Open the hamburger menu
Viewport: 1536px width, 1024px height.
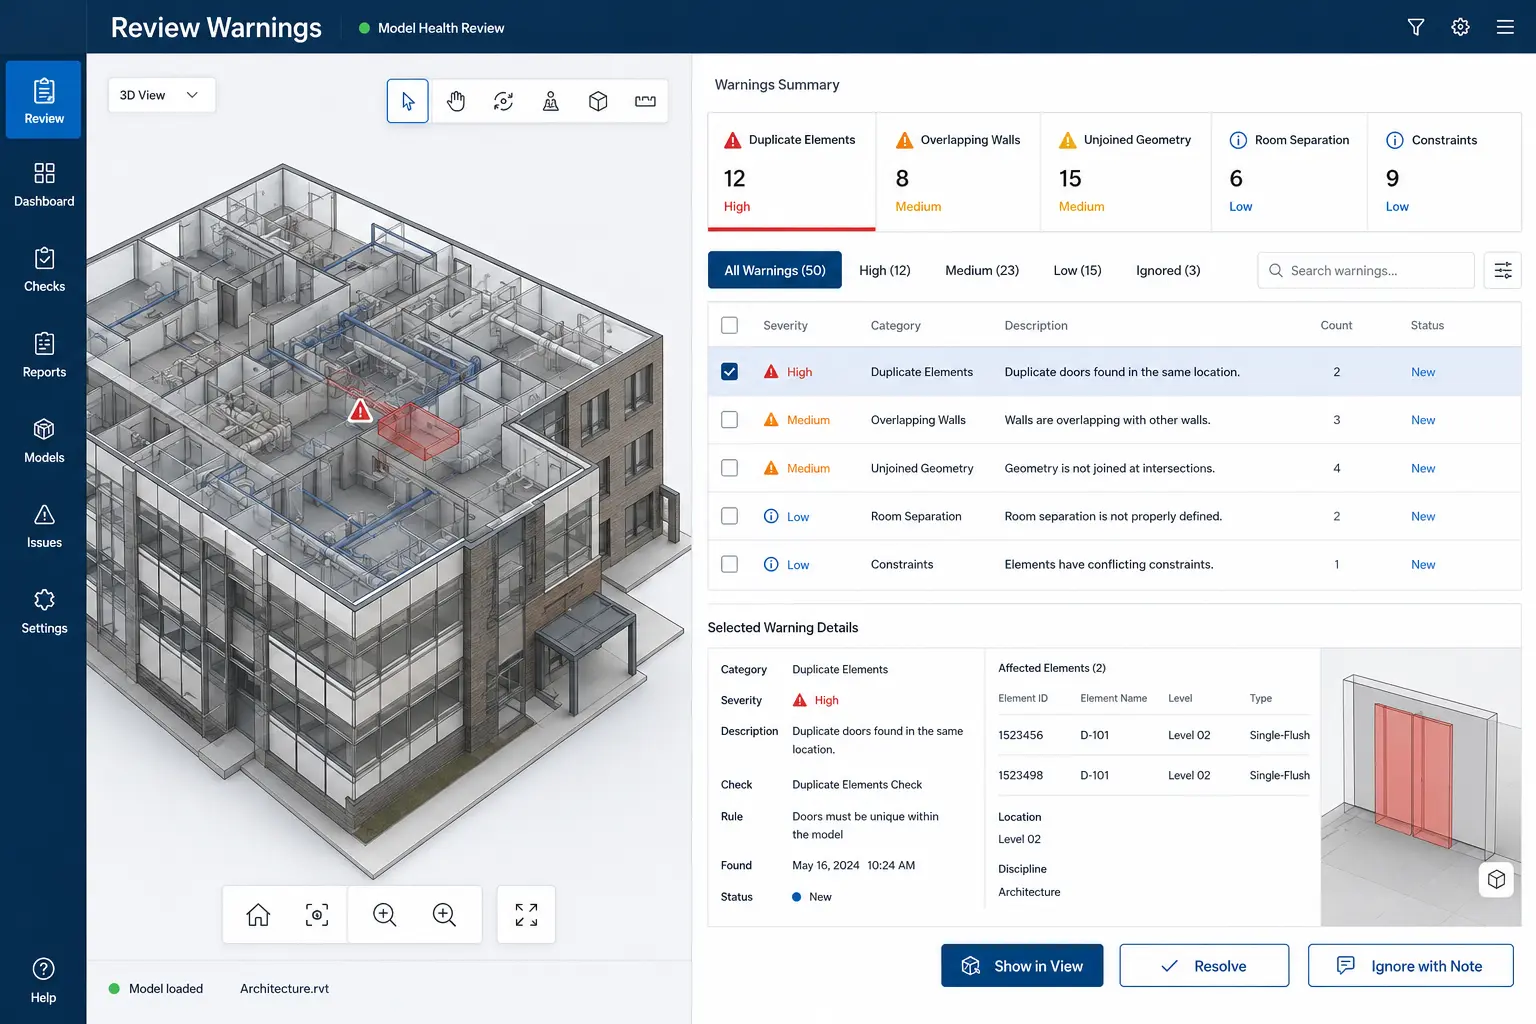click(1505, 27)
